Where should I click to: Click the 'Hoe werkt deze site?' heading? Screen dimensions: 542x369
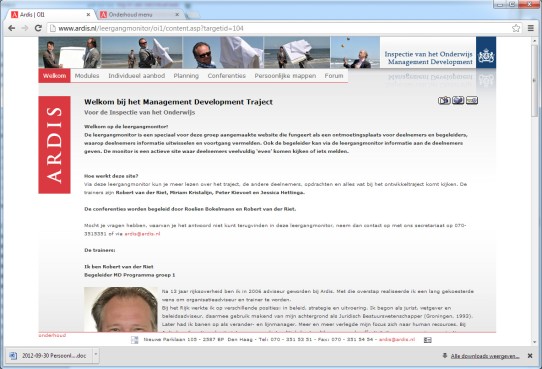111,176
